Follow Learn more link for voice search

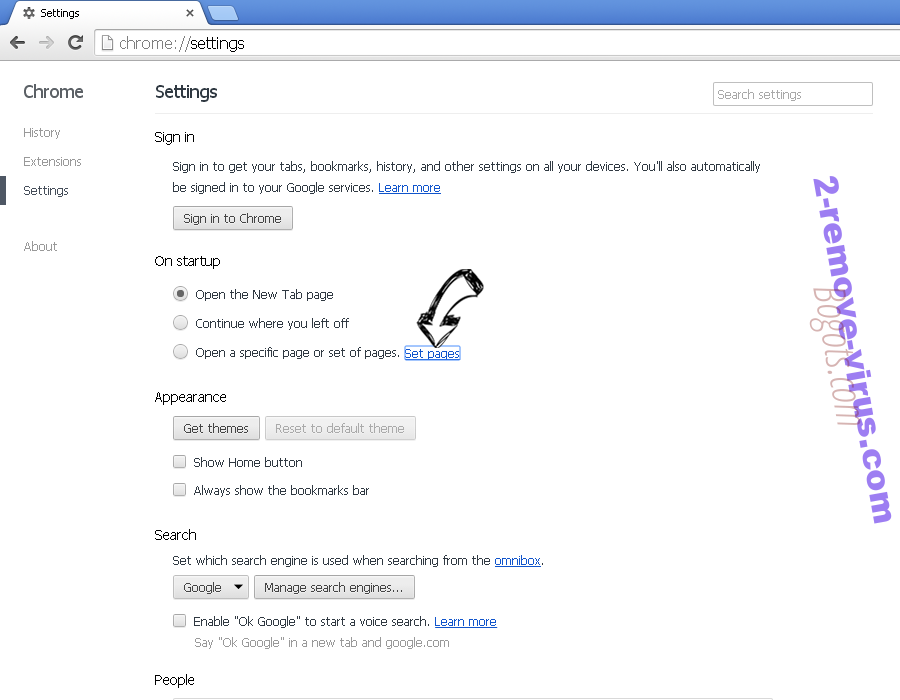tap(465, 621)
